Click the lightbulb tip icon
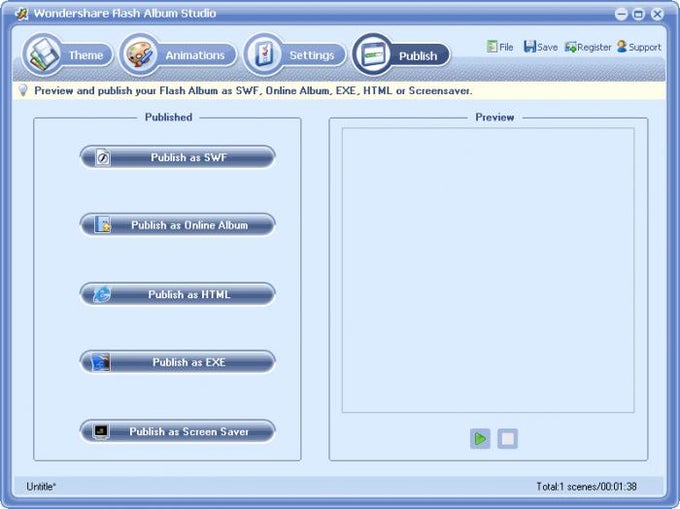Image resolution: width=680 pixels, height=509 pixels. pos(23,90)
